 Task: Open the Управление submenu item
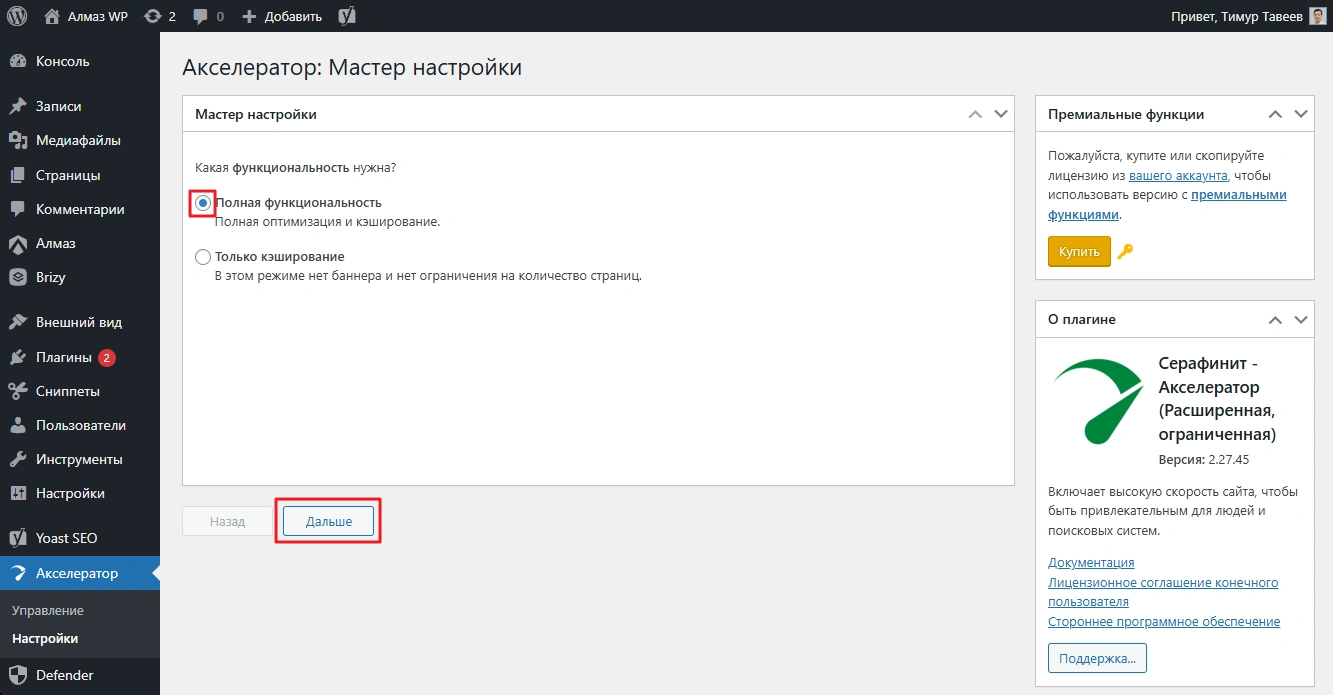pyautogui.click(x=48, y=610)
